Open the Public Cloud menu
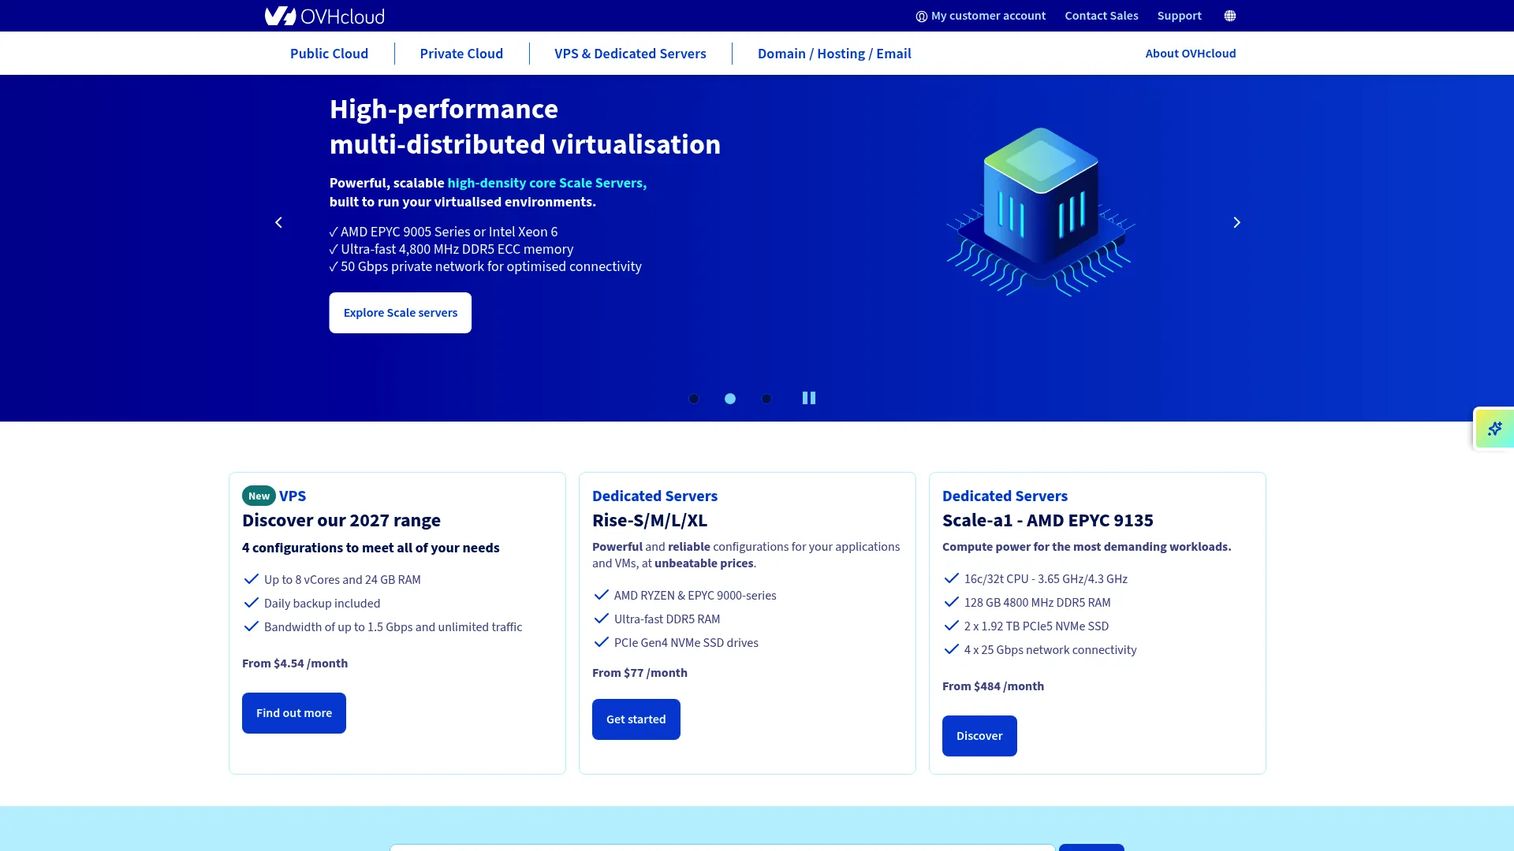 (x=329, y=54)
